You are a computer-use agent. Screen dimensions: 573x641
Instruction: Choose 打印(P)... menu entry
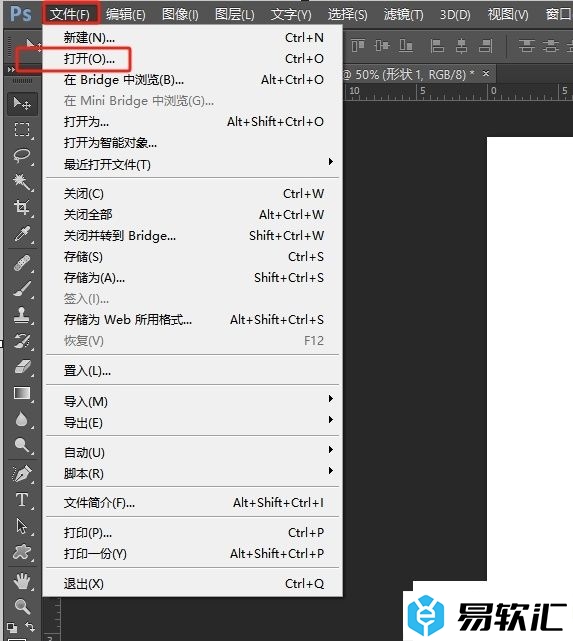(192, 533)
